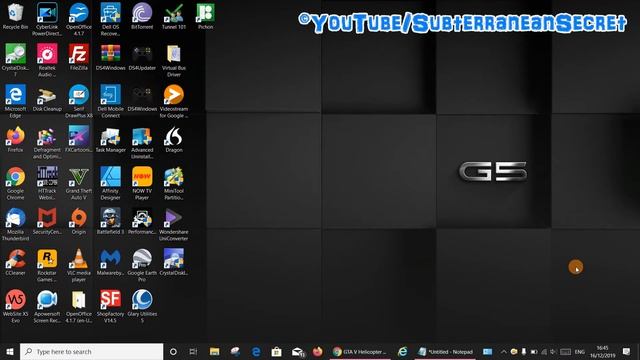Open Mail app from the taskbar

[298, 351]
